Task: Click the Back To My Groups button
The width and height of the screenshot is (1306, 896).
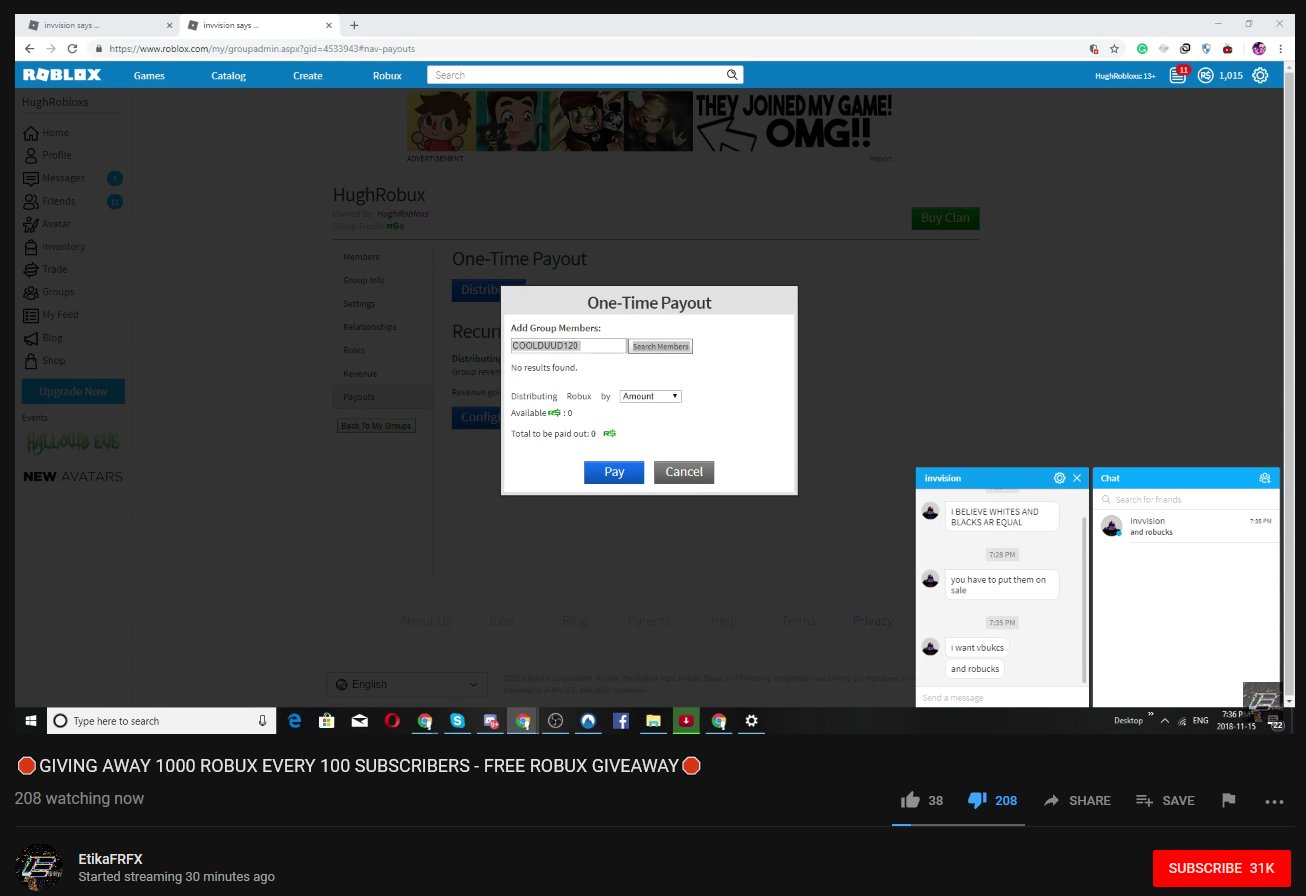Action: (x=376, y=426)
